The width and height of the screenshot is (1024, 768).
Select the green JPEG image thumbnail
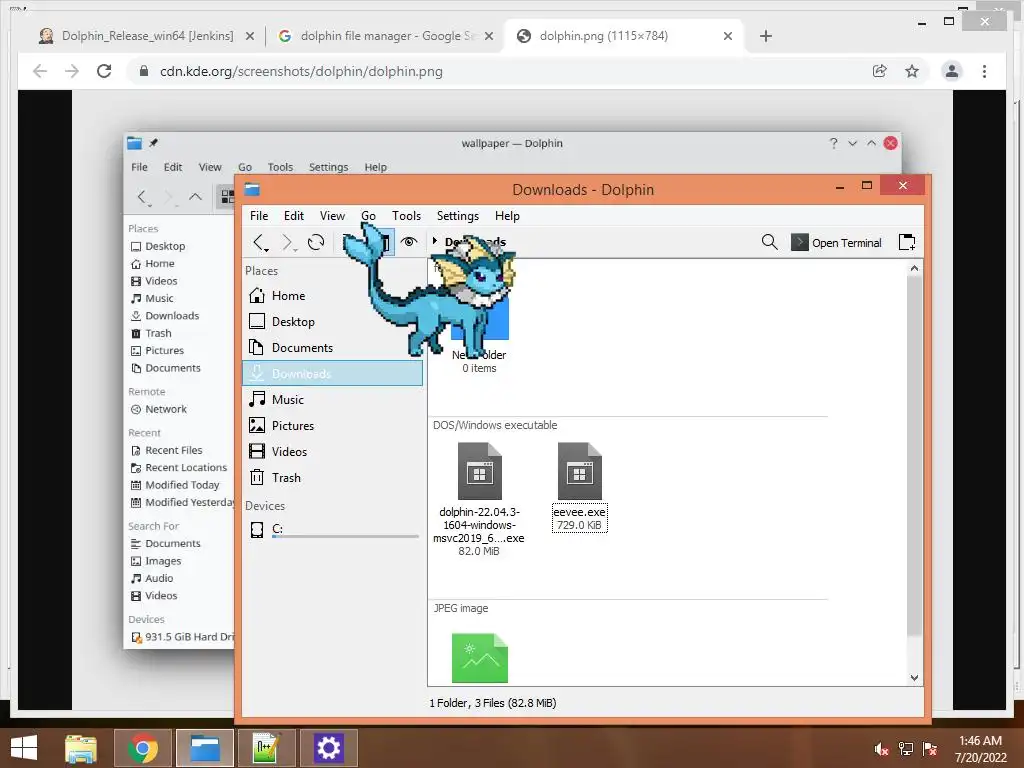(x=479, y=658)
